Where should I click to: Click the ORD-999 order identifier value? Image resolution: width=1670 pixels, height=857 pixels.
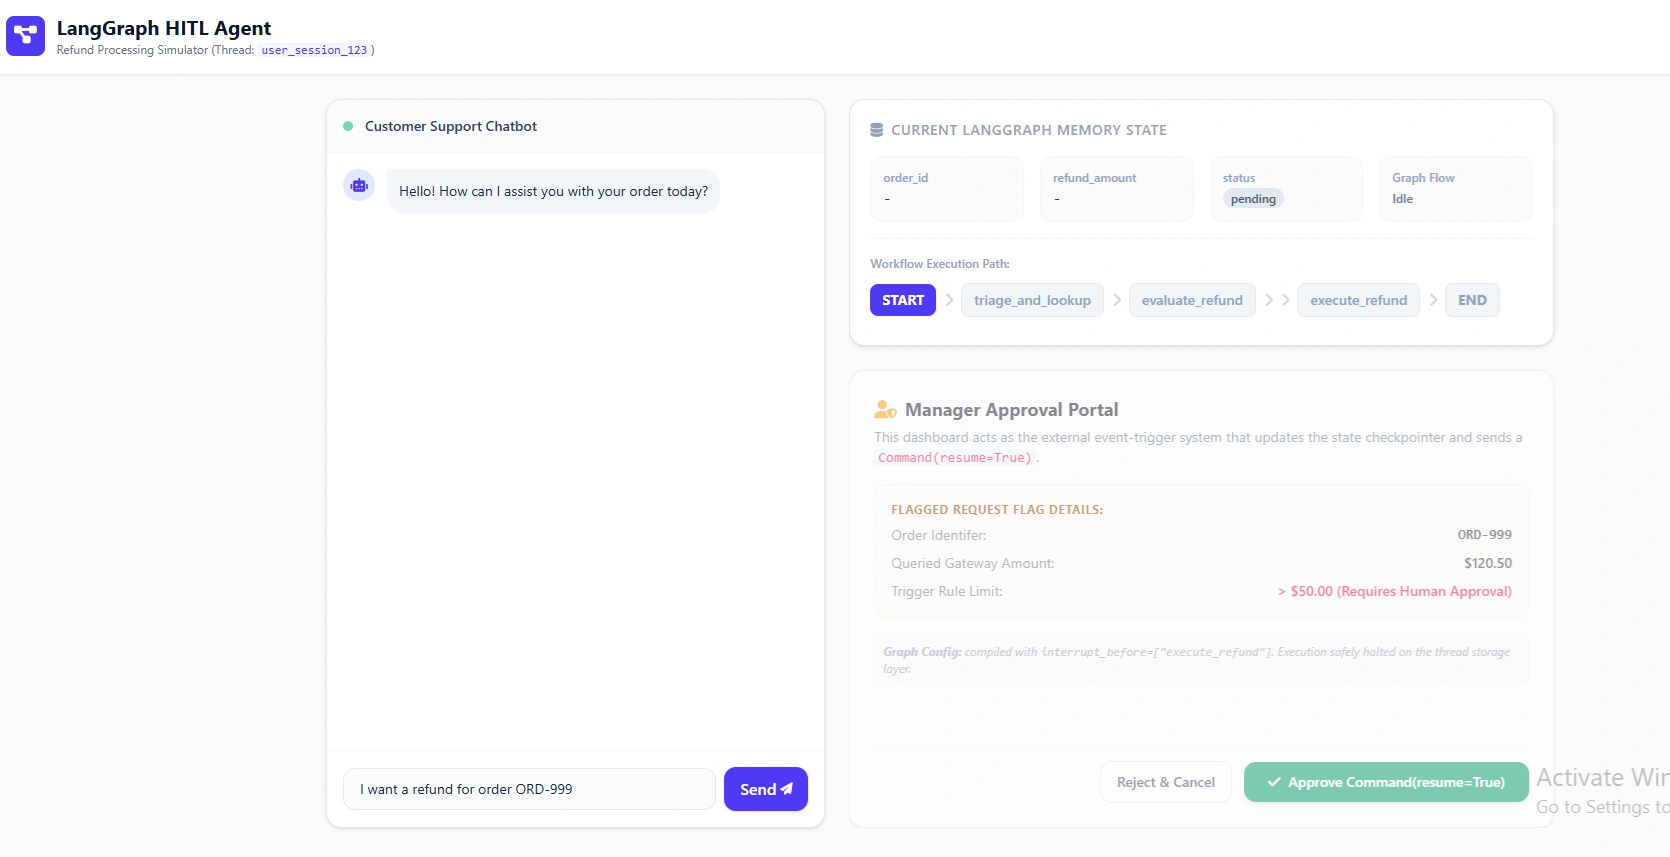(1485, 535)
